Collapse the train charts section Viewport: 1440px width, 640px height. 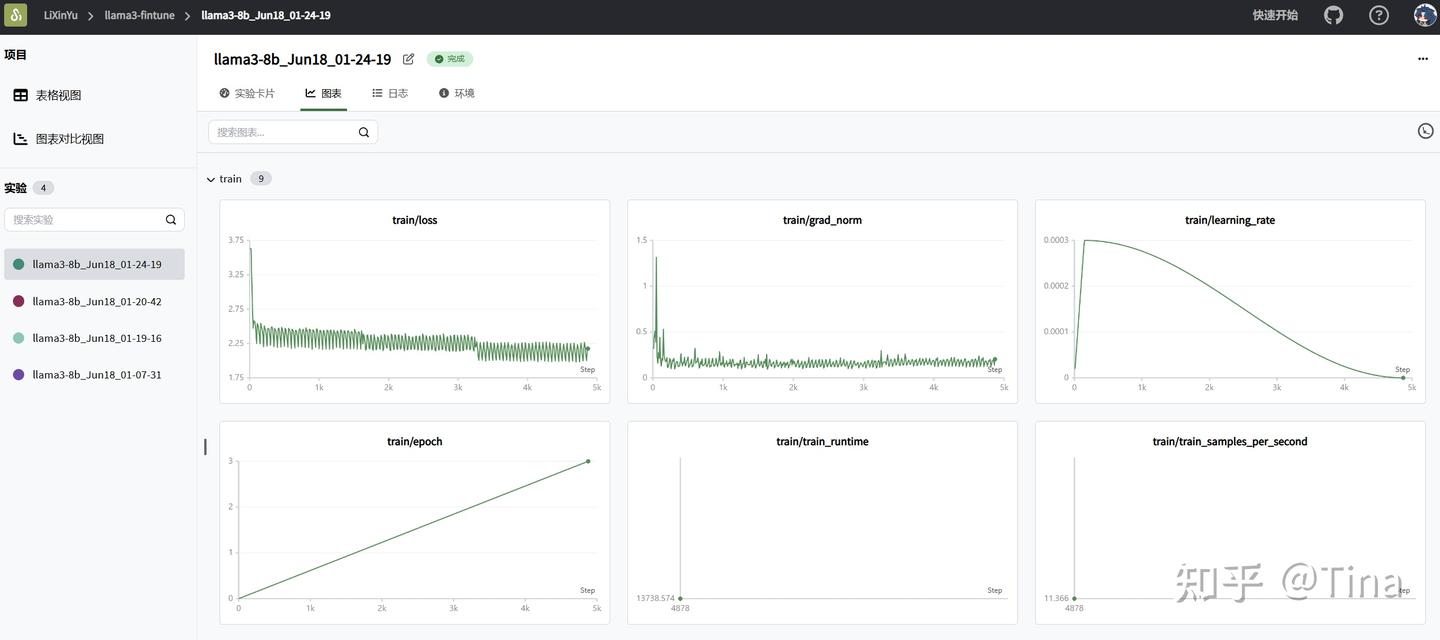[x=211, y=179]
